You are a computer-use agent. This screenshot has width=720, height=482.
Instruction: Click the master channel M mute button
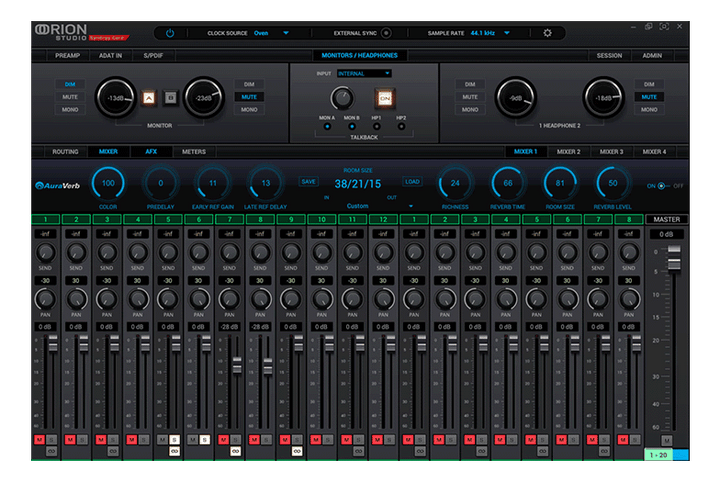666,441
